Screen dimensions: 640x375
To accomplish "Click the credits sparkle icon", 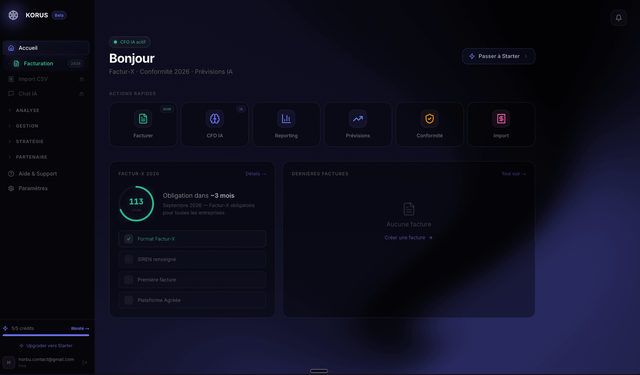I will point(5,328).
